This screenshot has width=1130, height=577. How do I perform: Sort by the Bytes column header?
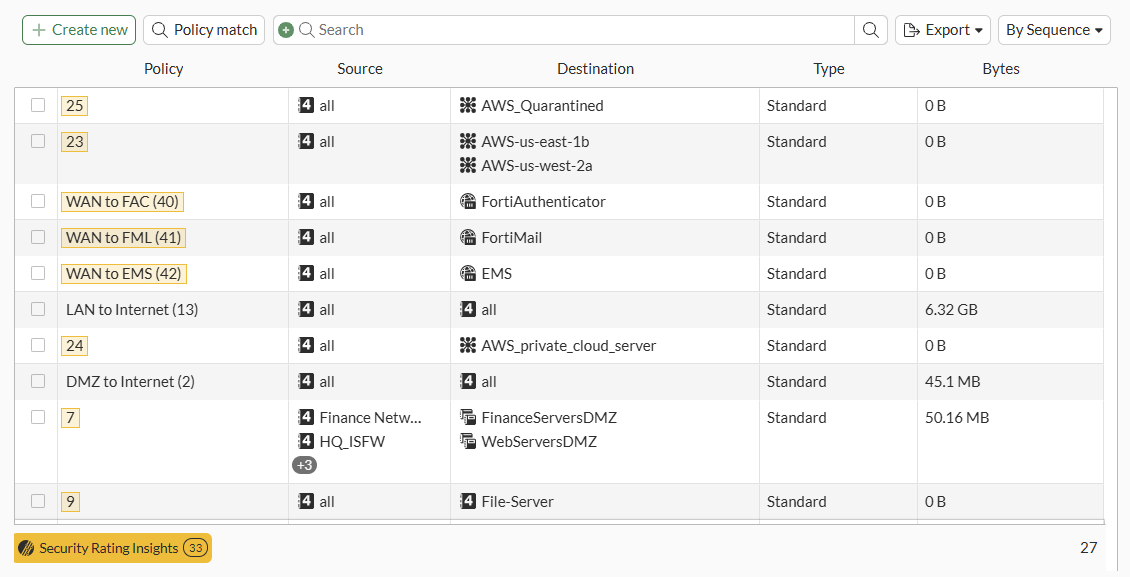(x=1000, y=69)
